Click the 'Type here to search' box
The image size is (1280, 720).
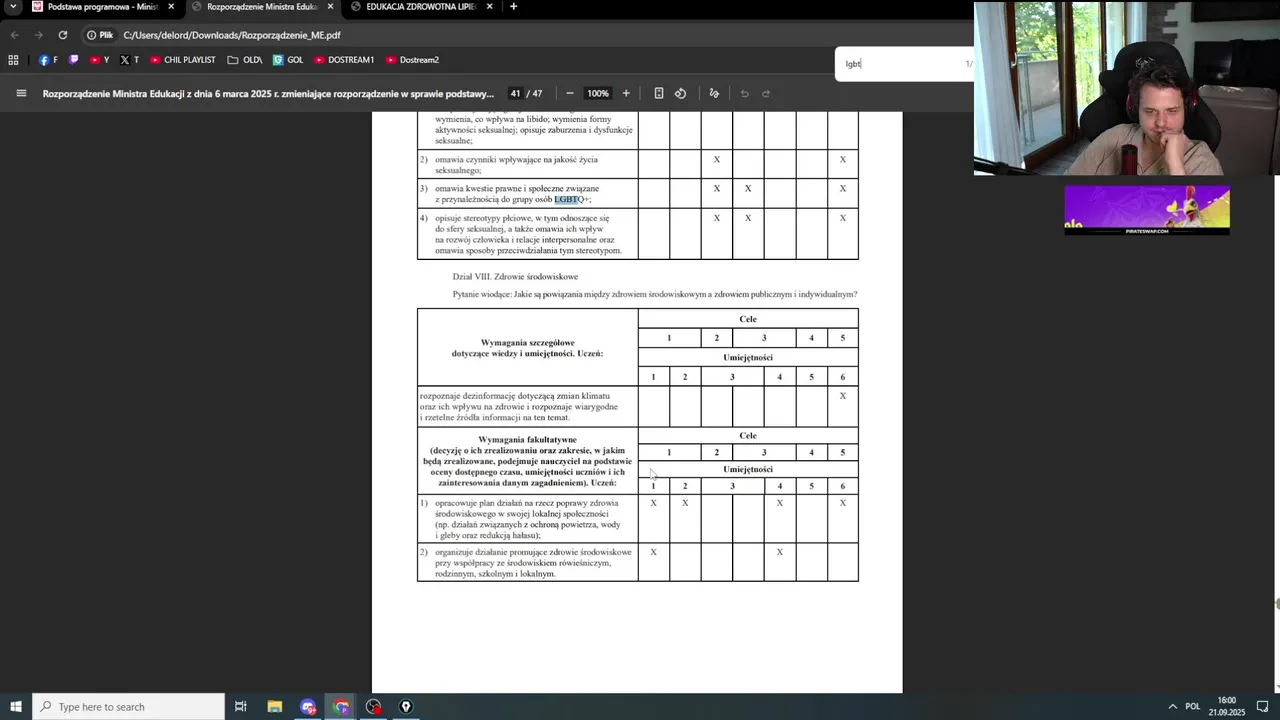coord(128,706)
